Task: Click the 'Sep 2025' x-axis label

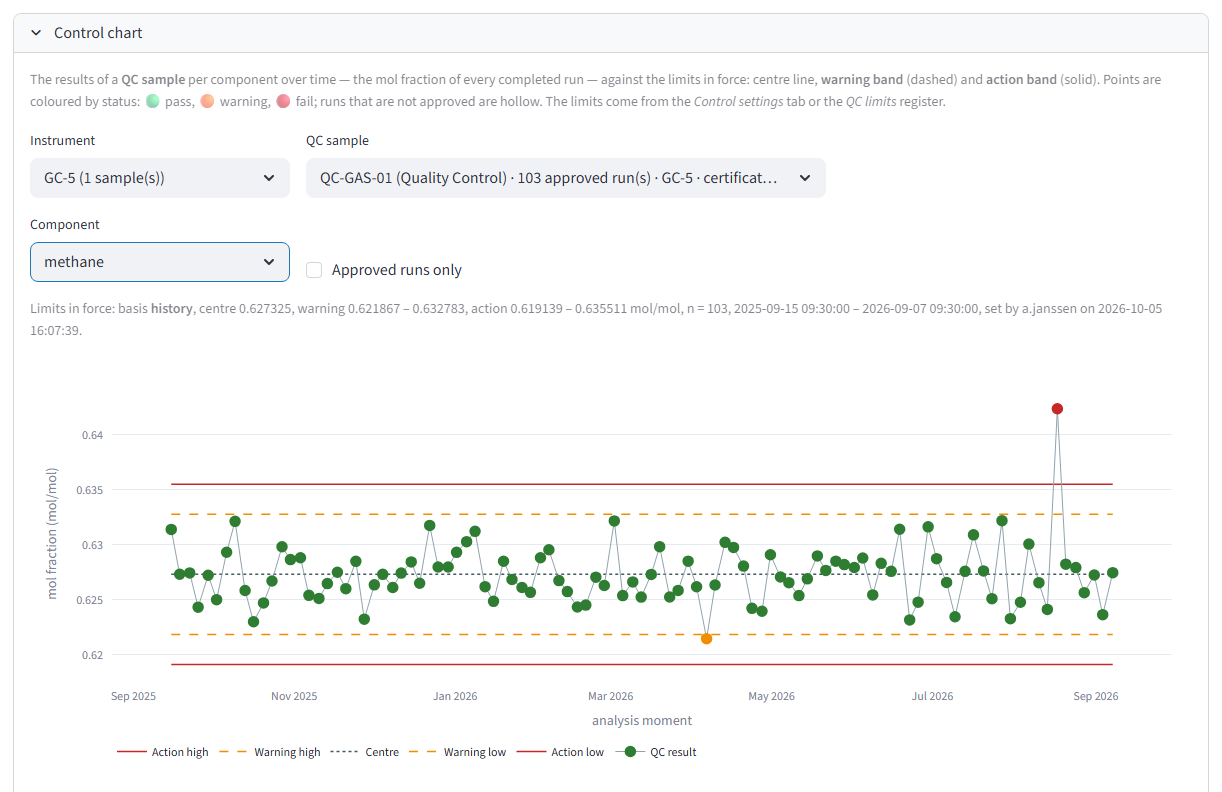Action: (133, 696)
